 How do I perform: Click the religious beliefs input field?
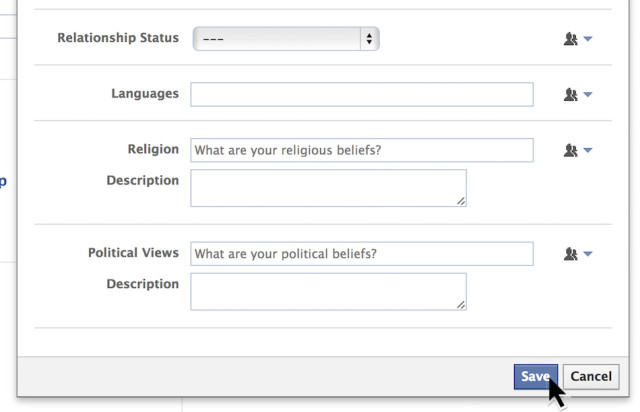coord(362,150)
